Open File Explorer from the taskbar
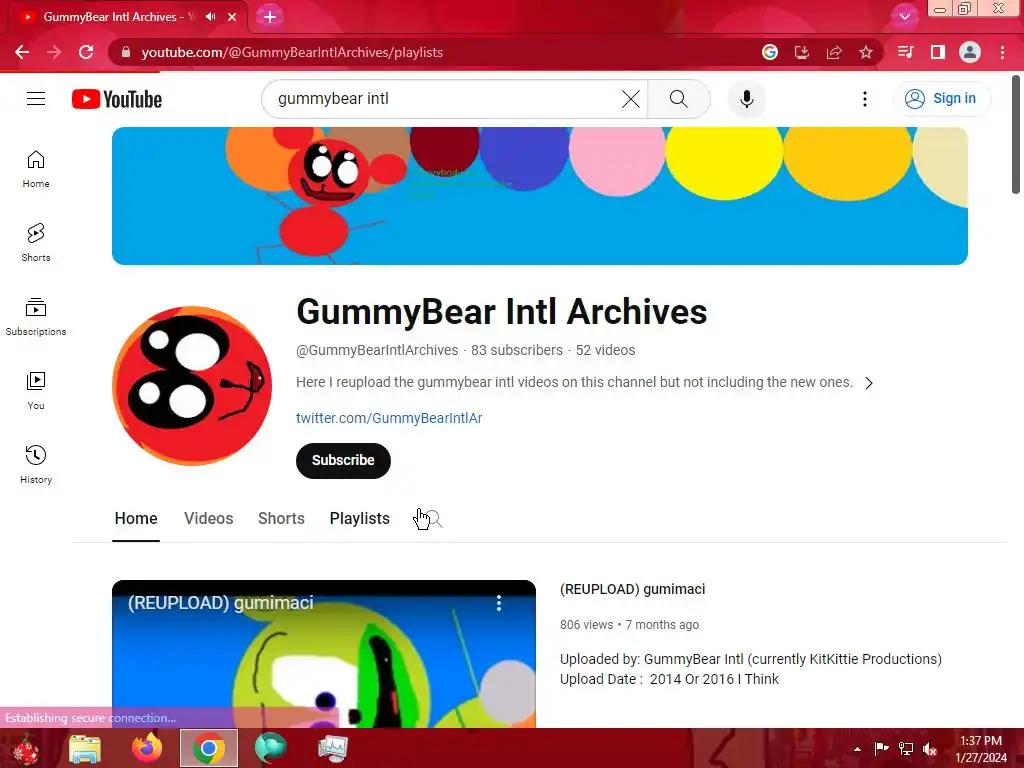This screenshot has height=768, width=1024. click(85, 748)
